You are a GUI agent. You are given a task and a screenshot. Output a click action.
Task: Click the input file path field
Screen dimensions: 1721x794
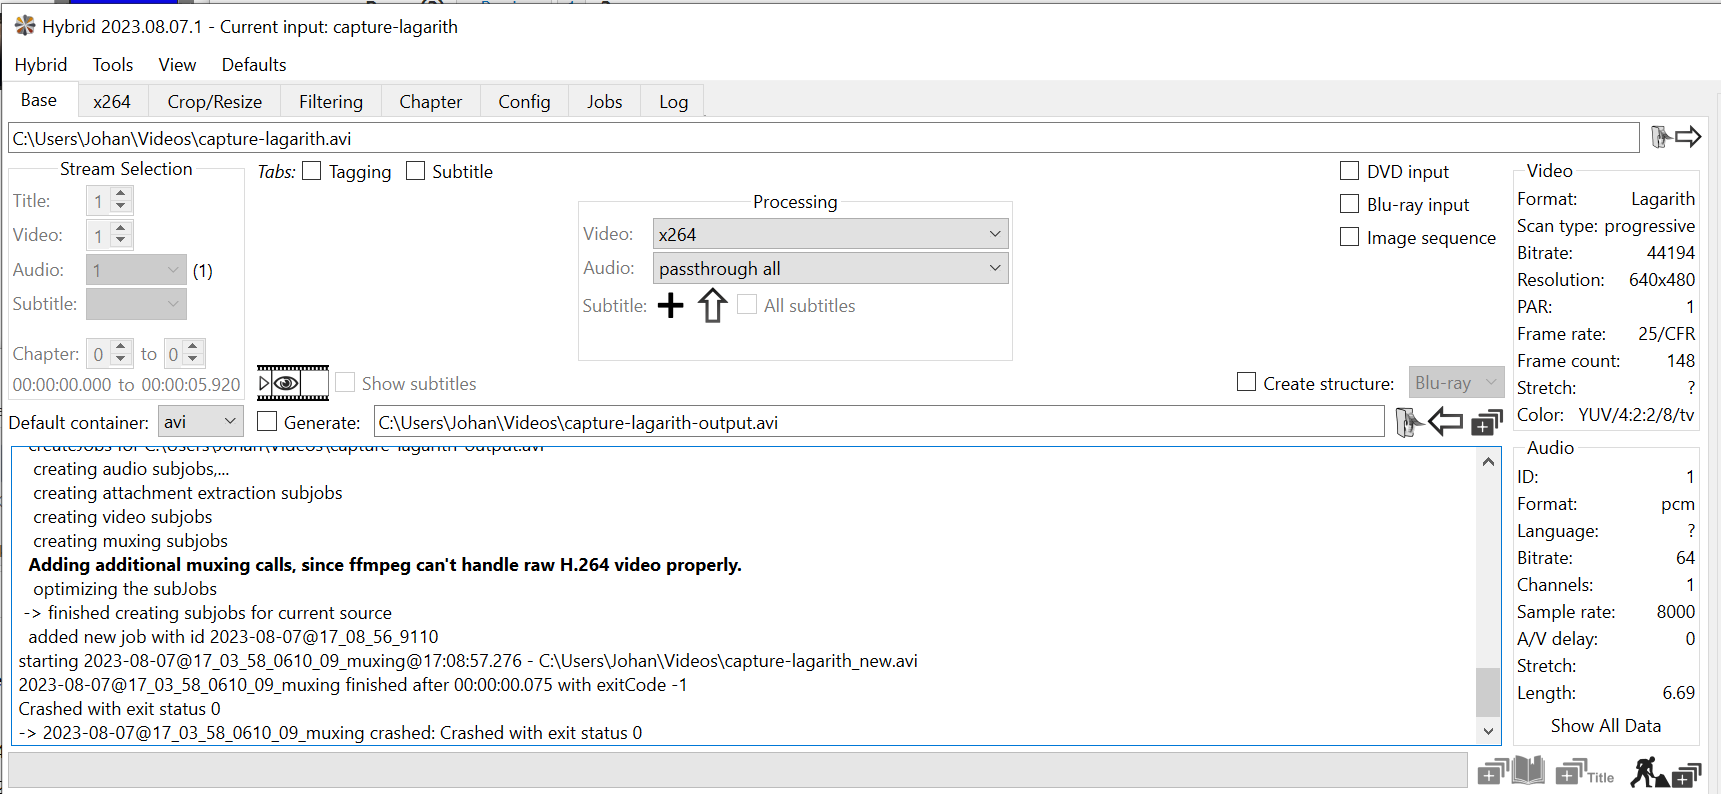pyautogui.click(x=820, y=138)
